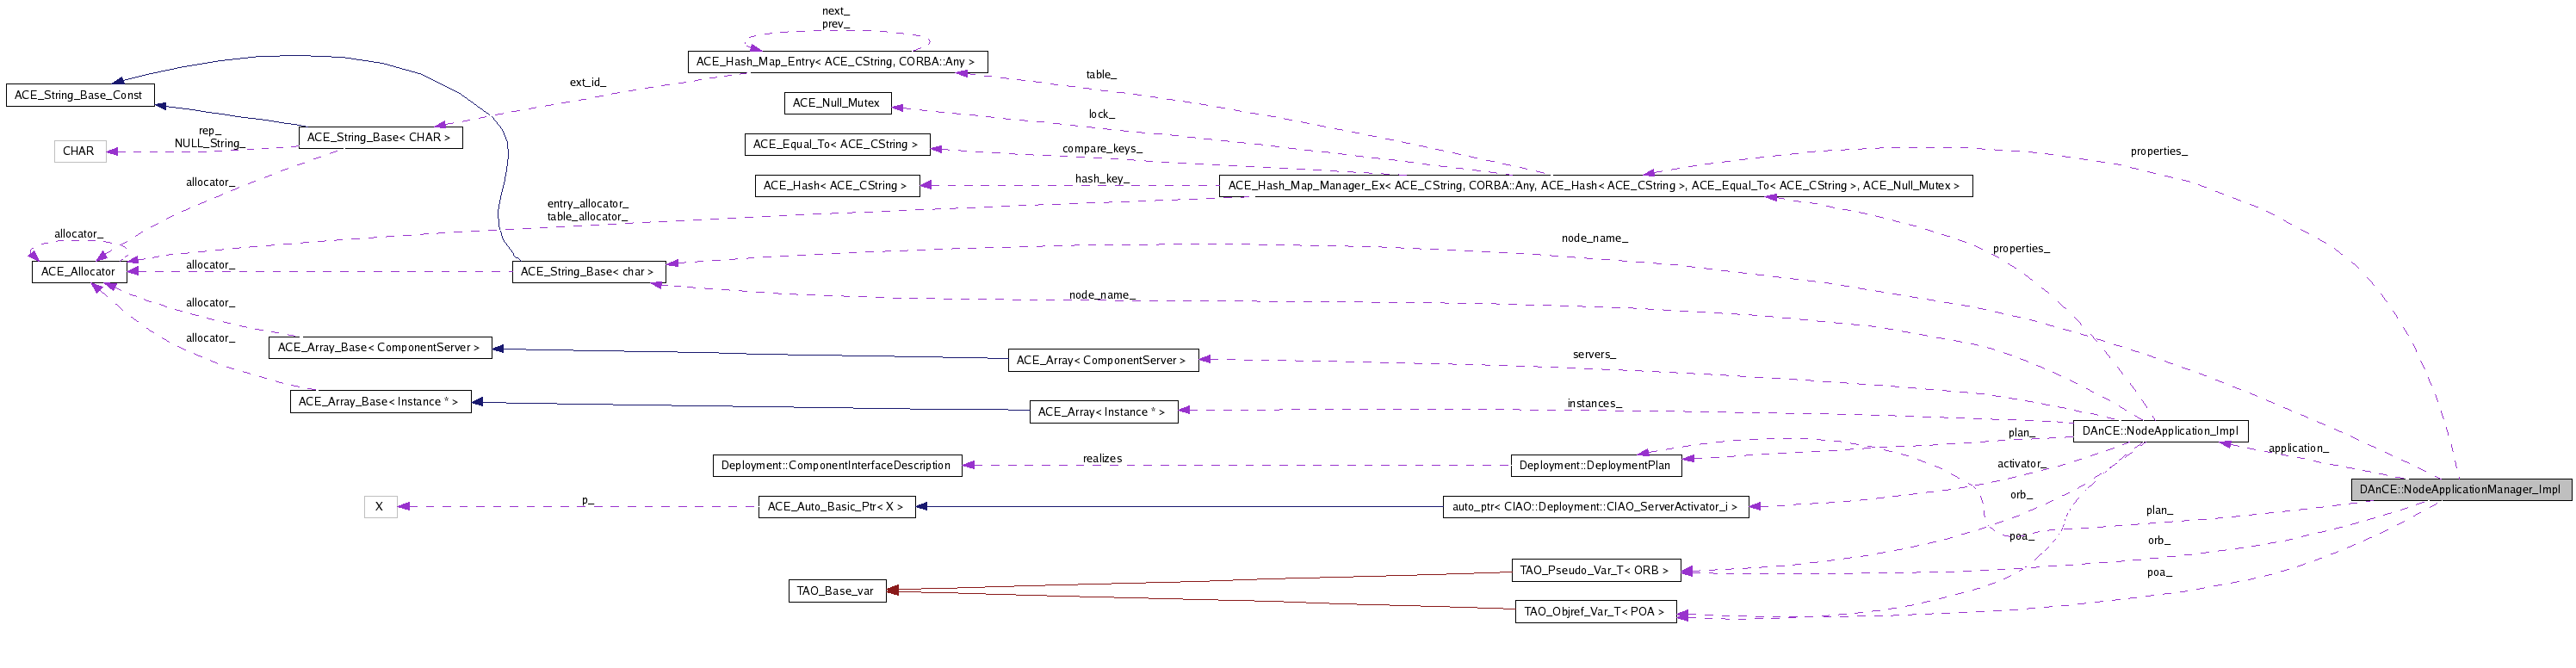Open the ACE_Array< Instance * > node
This screenshot has width=2576, height=668.
1103,412
